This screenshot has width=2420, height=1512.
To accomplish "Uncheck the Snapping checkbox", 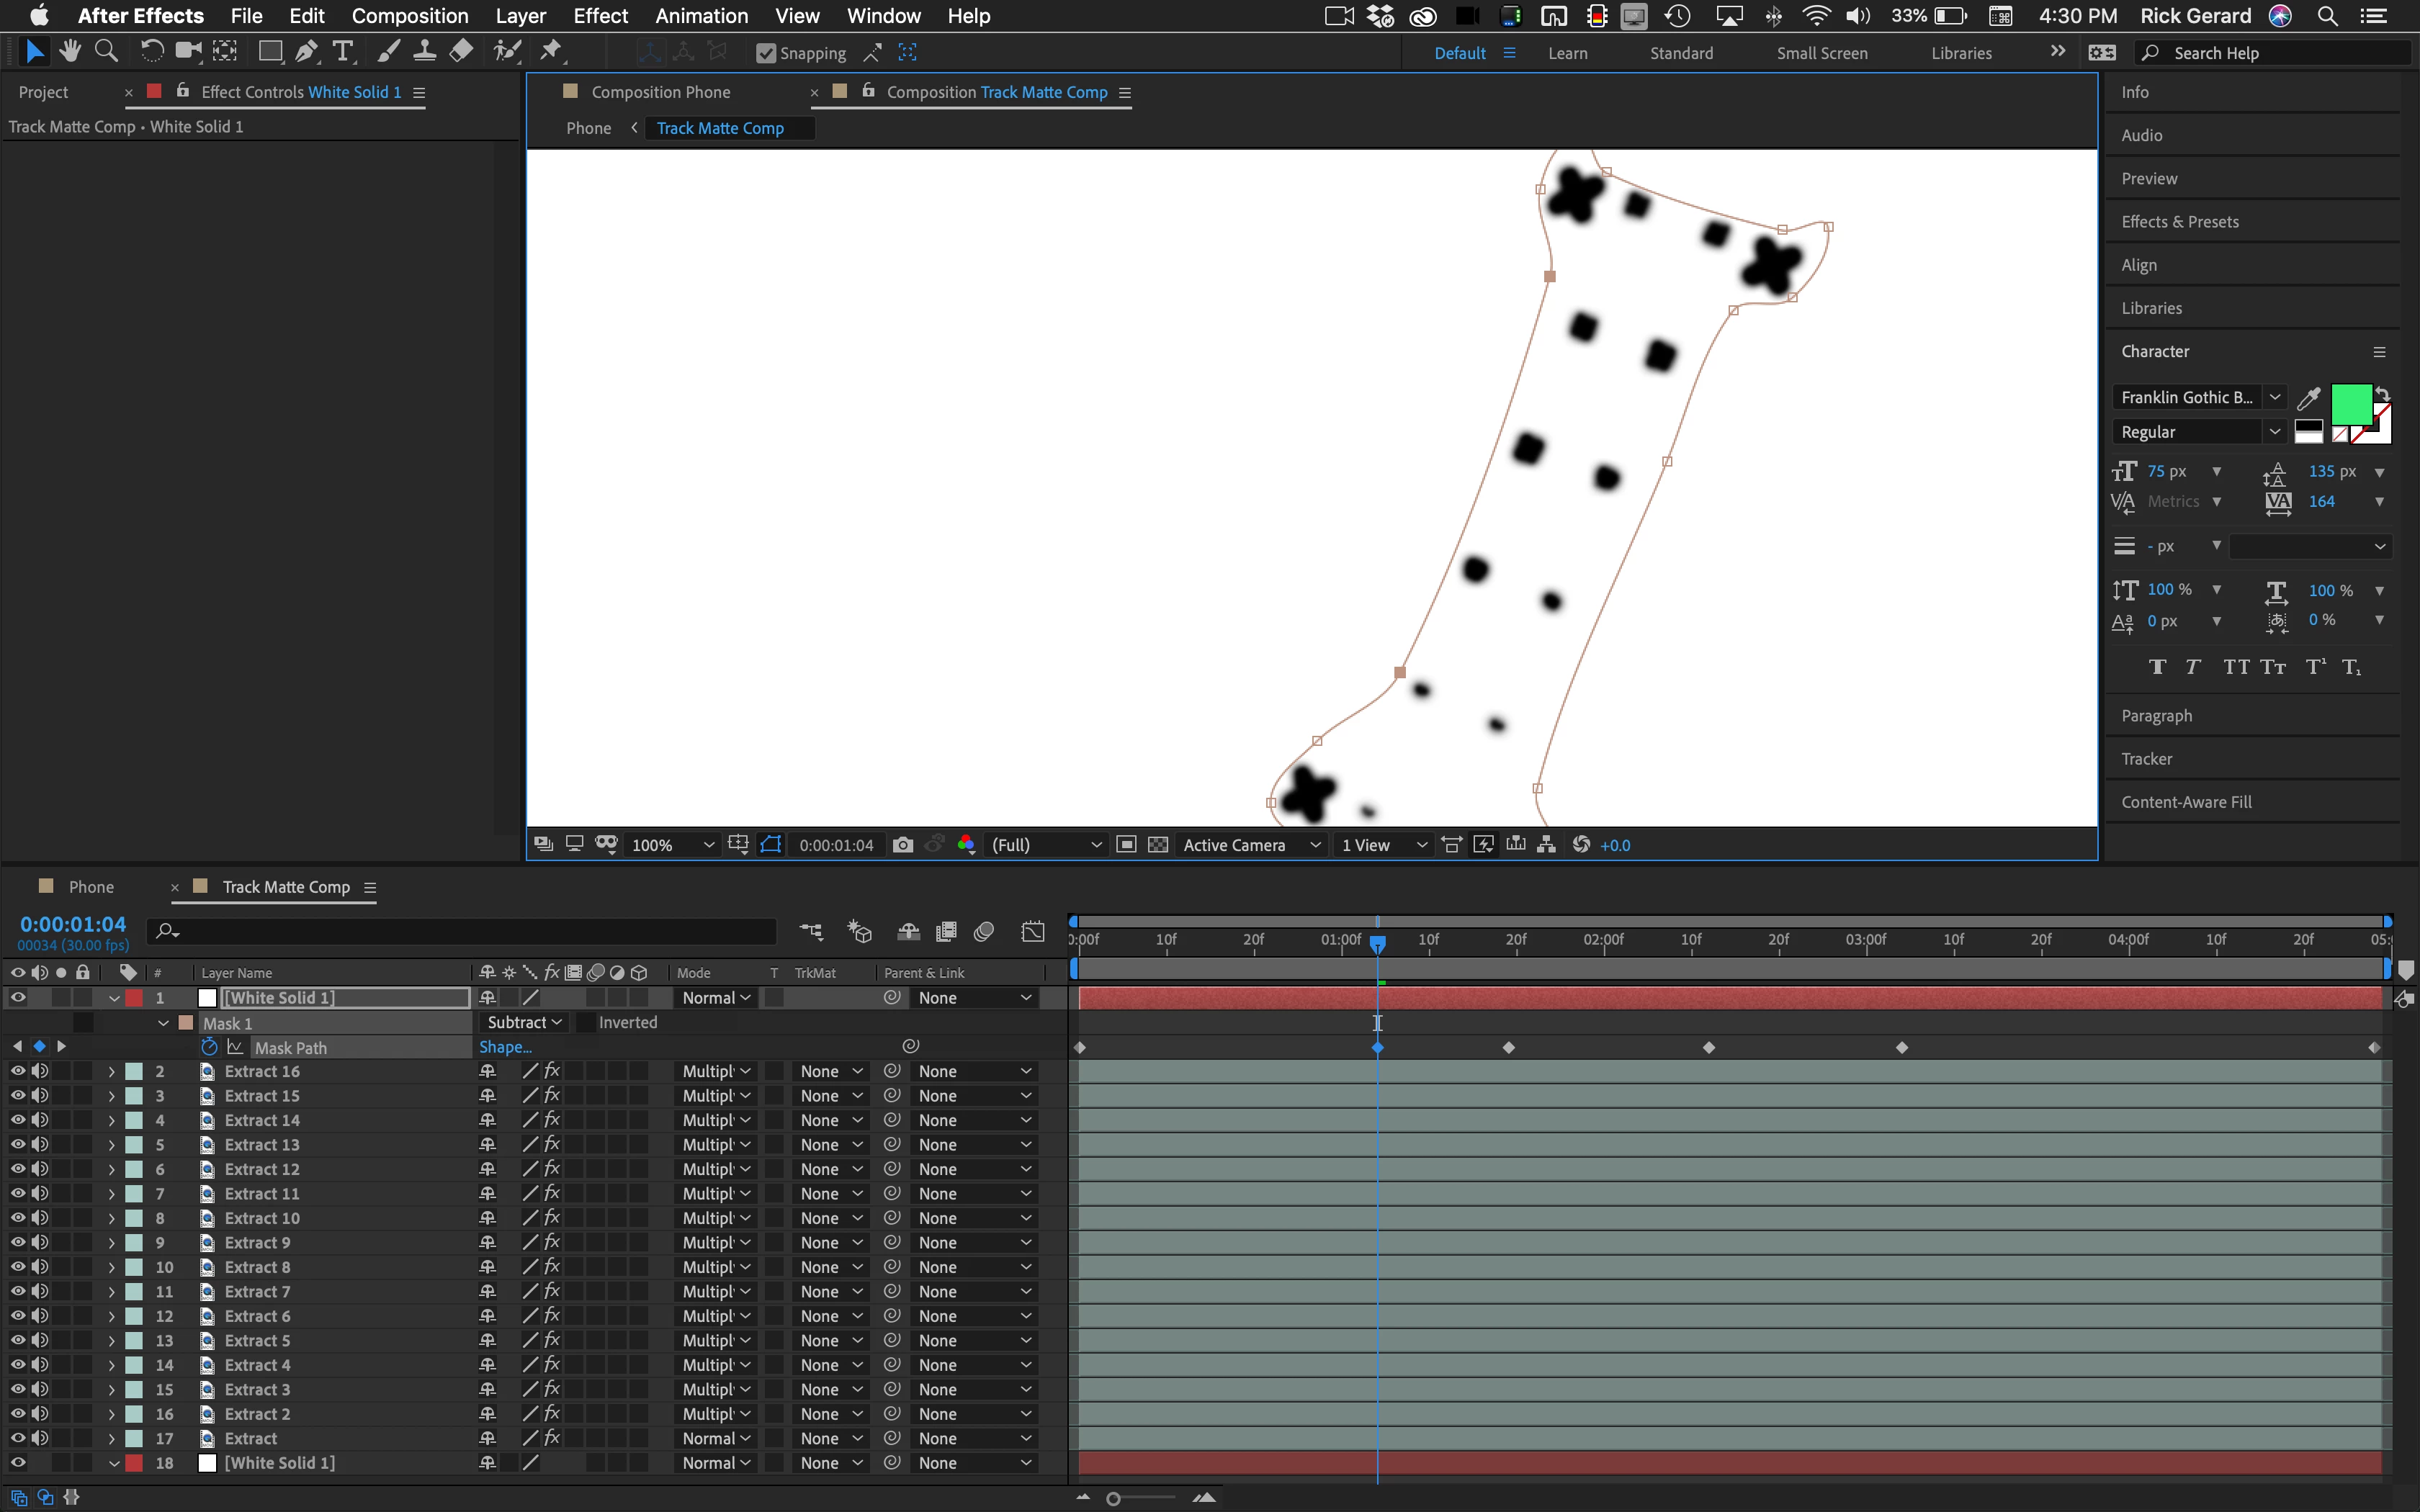I will 766,53.
